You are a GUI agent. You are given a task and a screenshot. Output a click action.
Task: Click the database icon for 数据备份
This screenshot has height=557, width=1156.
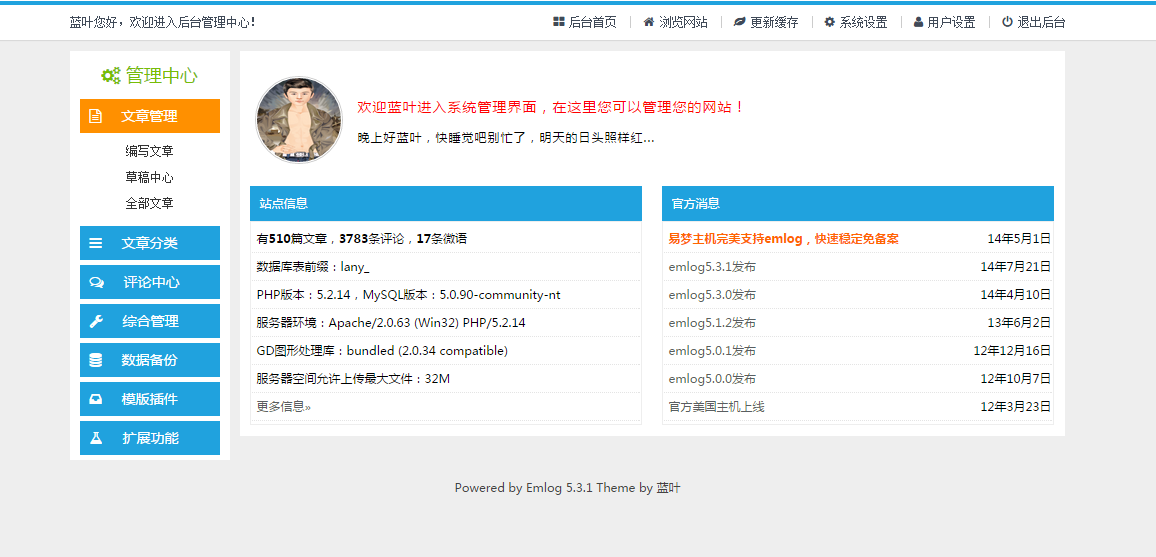pyautogui.click(x=96, y=360)
